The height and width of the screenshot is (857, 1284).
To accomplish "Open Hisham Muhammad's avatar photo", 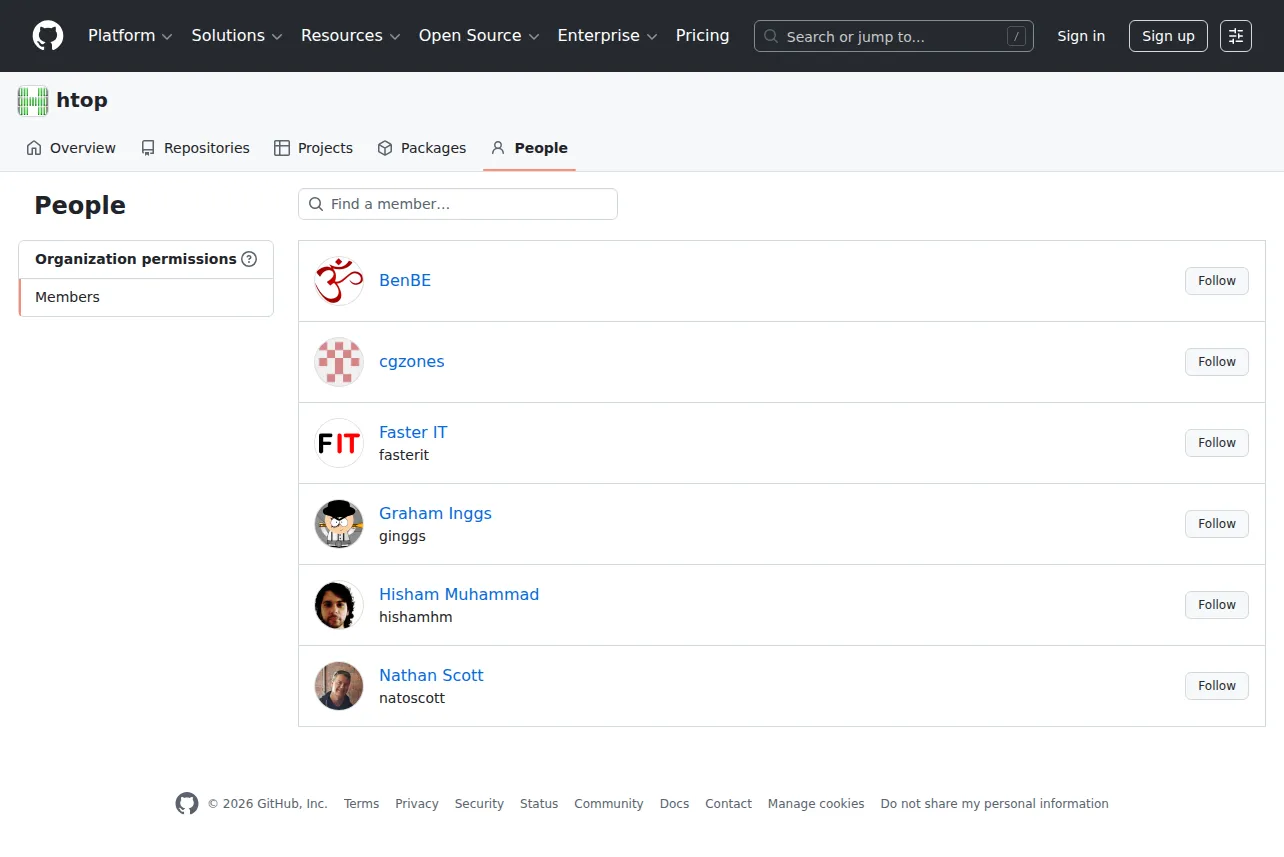I will [x=339, y=605].
